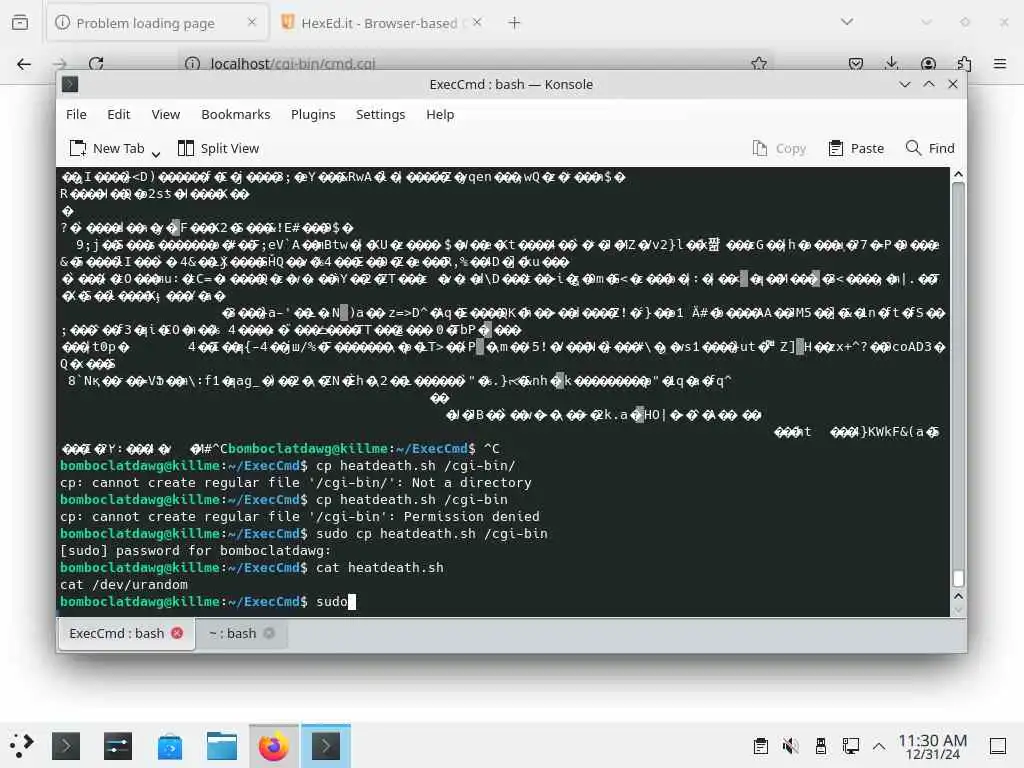Open Firefox View icon
The height and width of the screenshot is (768, 1024).
[20, 23]
